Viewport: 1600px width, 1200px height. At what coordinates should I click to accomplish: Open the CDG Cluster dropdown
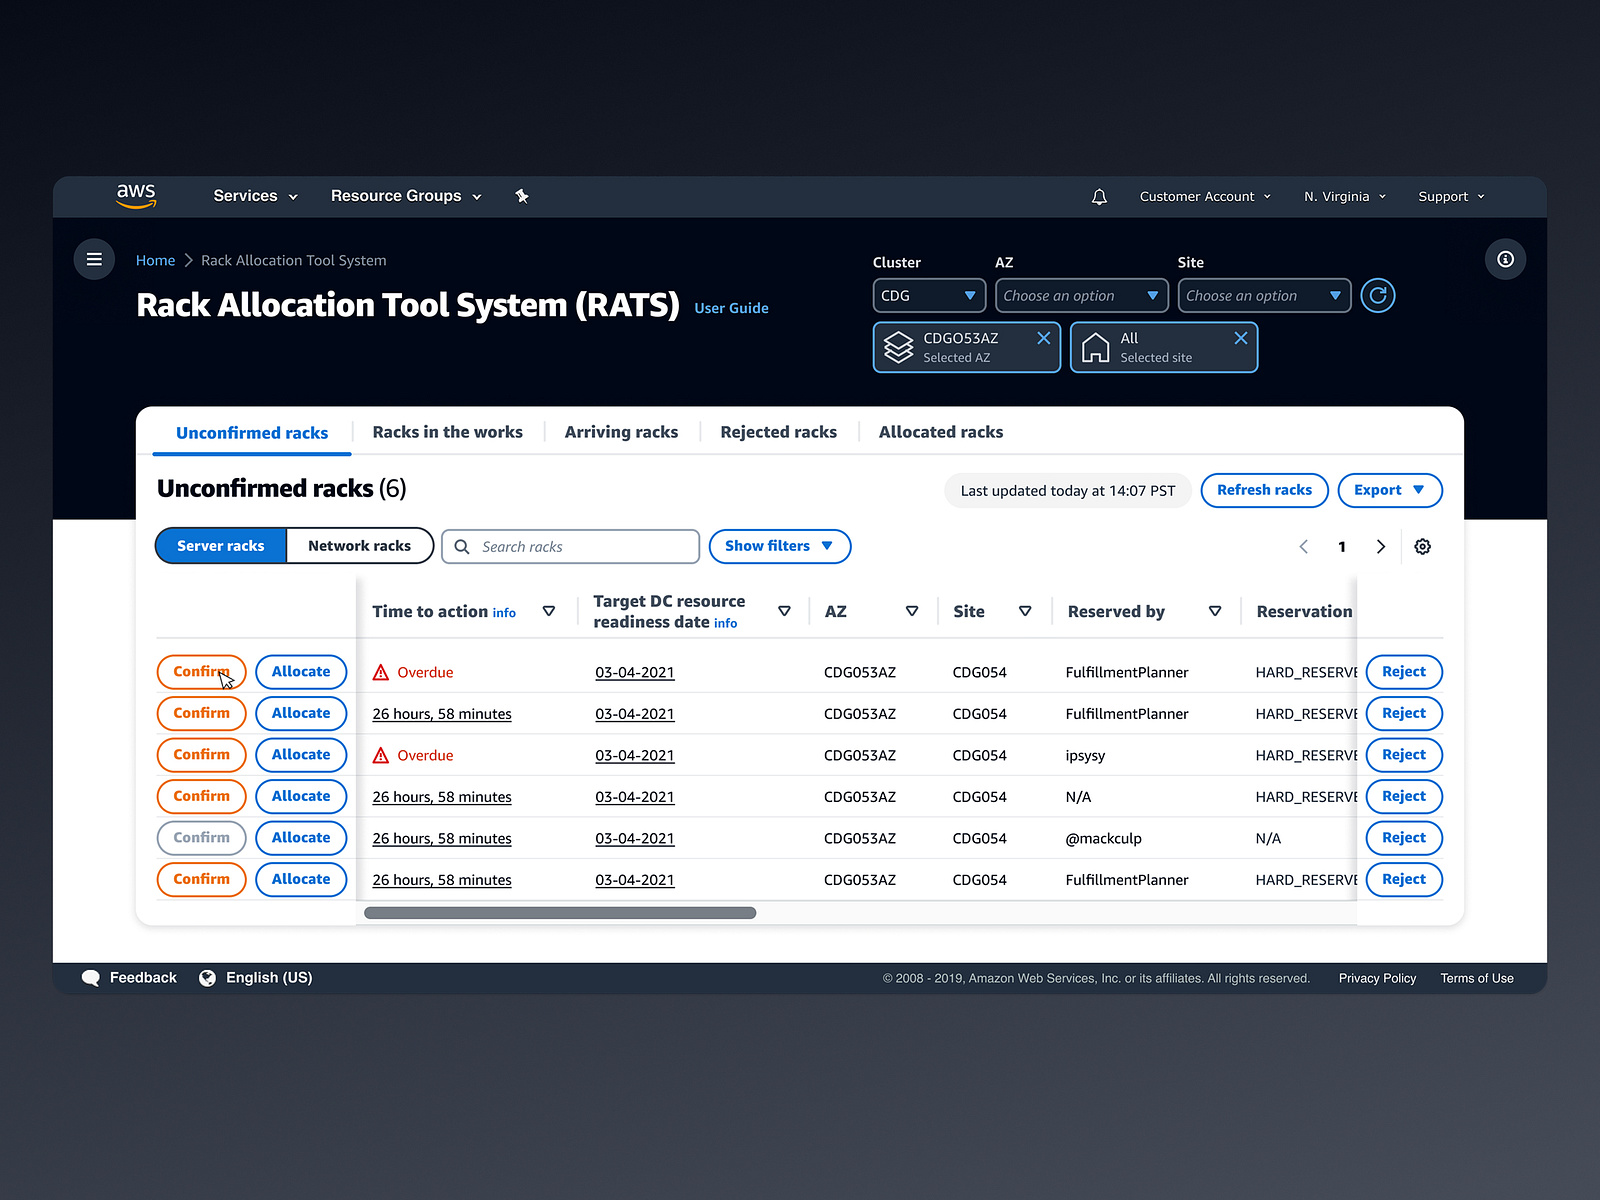click(x=928, y=295)
